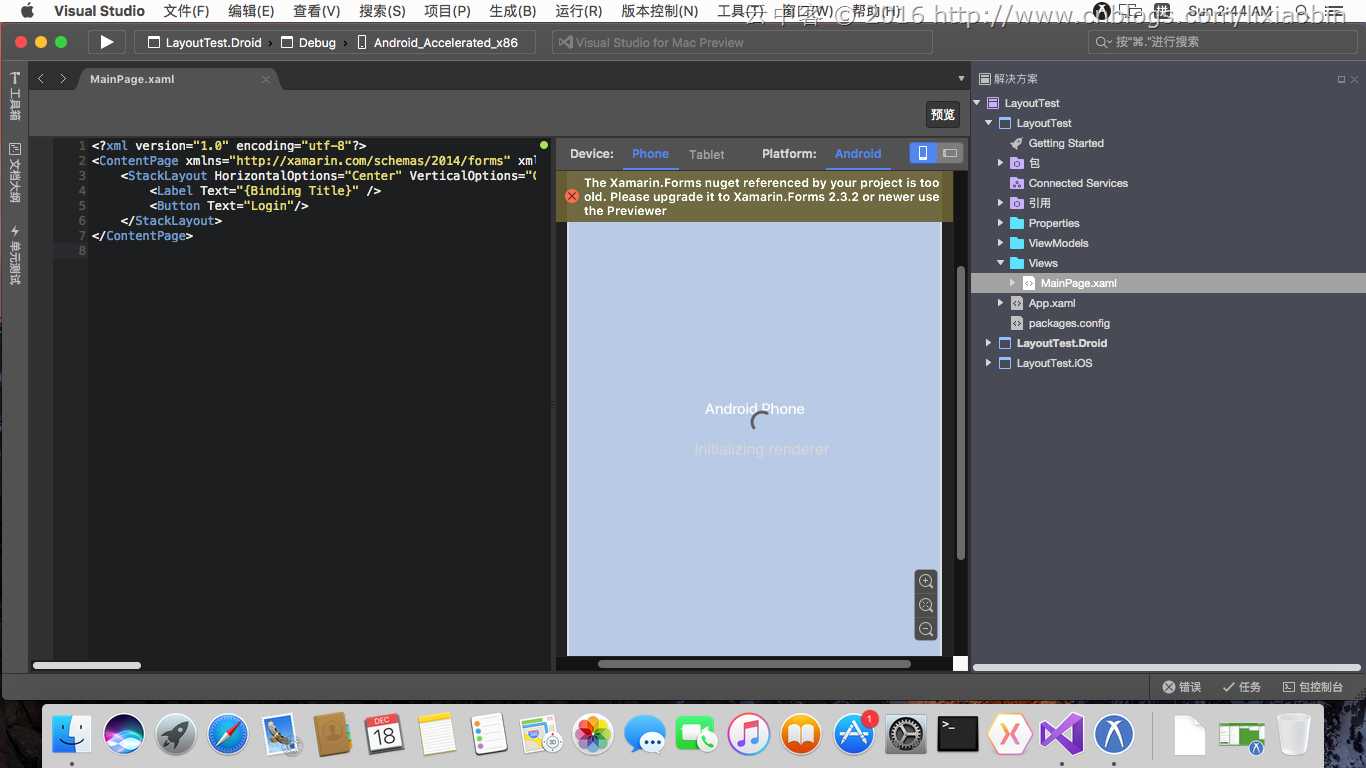Screen dimensions: 1366x768
Task: Open the document outline sidebar panel
Action: pyautogui.click(x=14, y=172)
